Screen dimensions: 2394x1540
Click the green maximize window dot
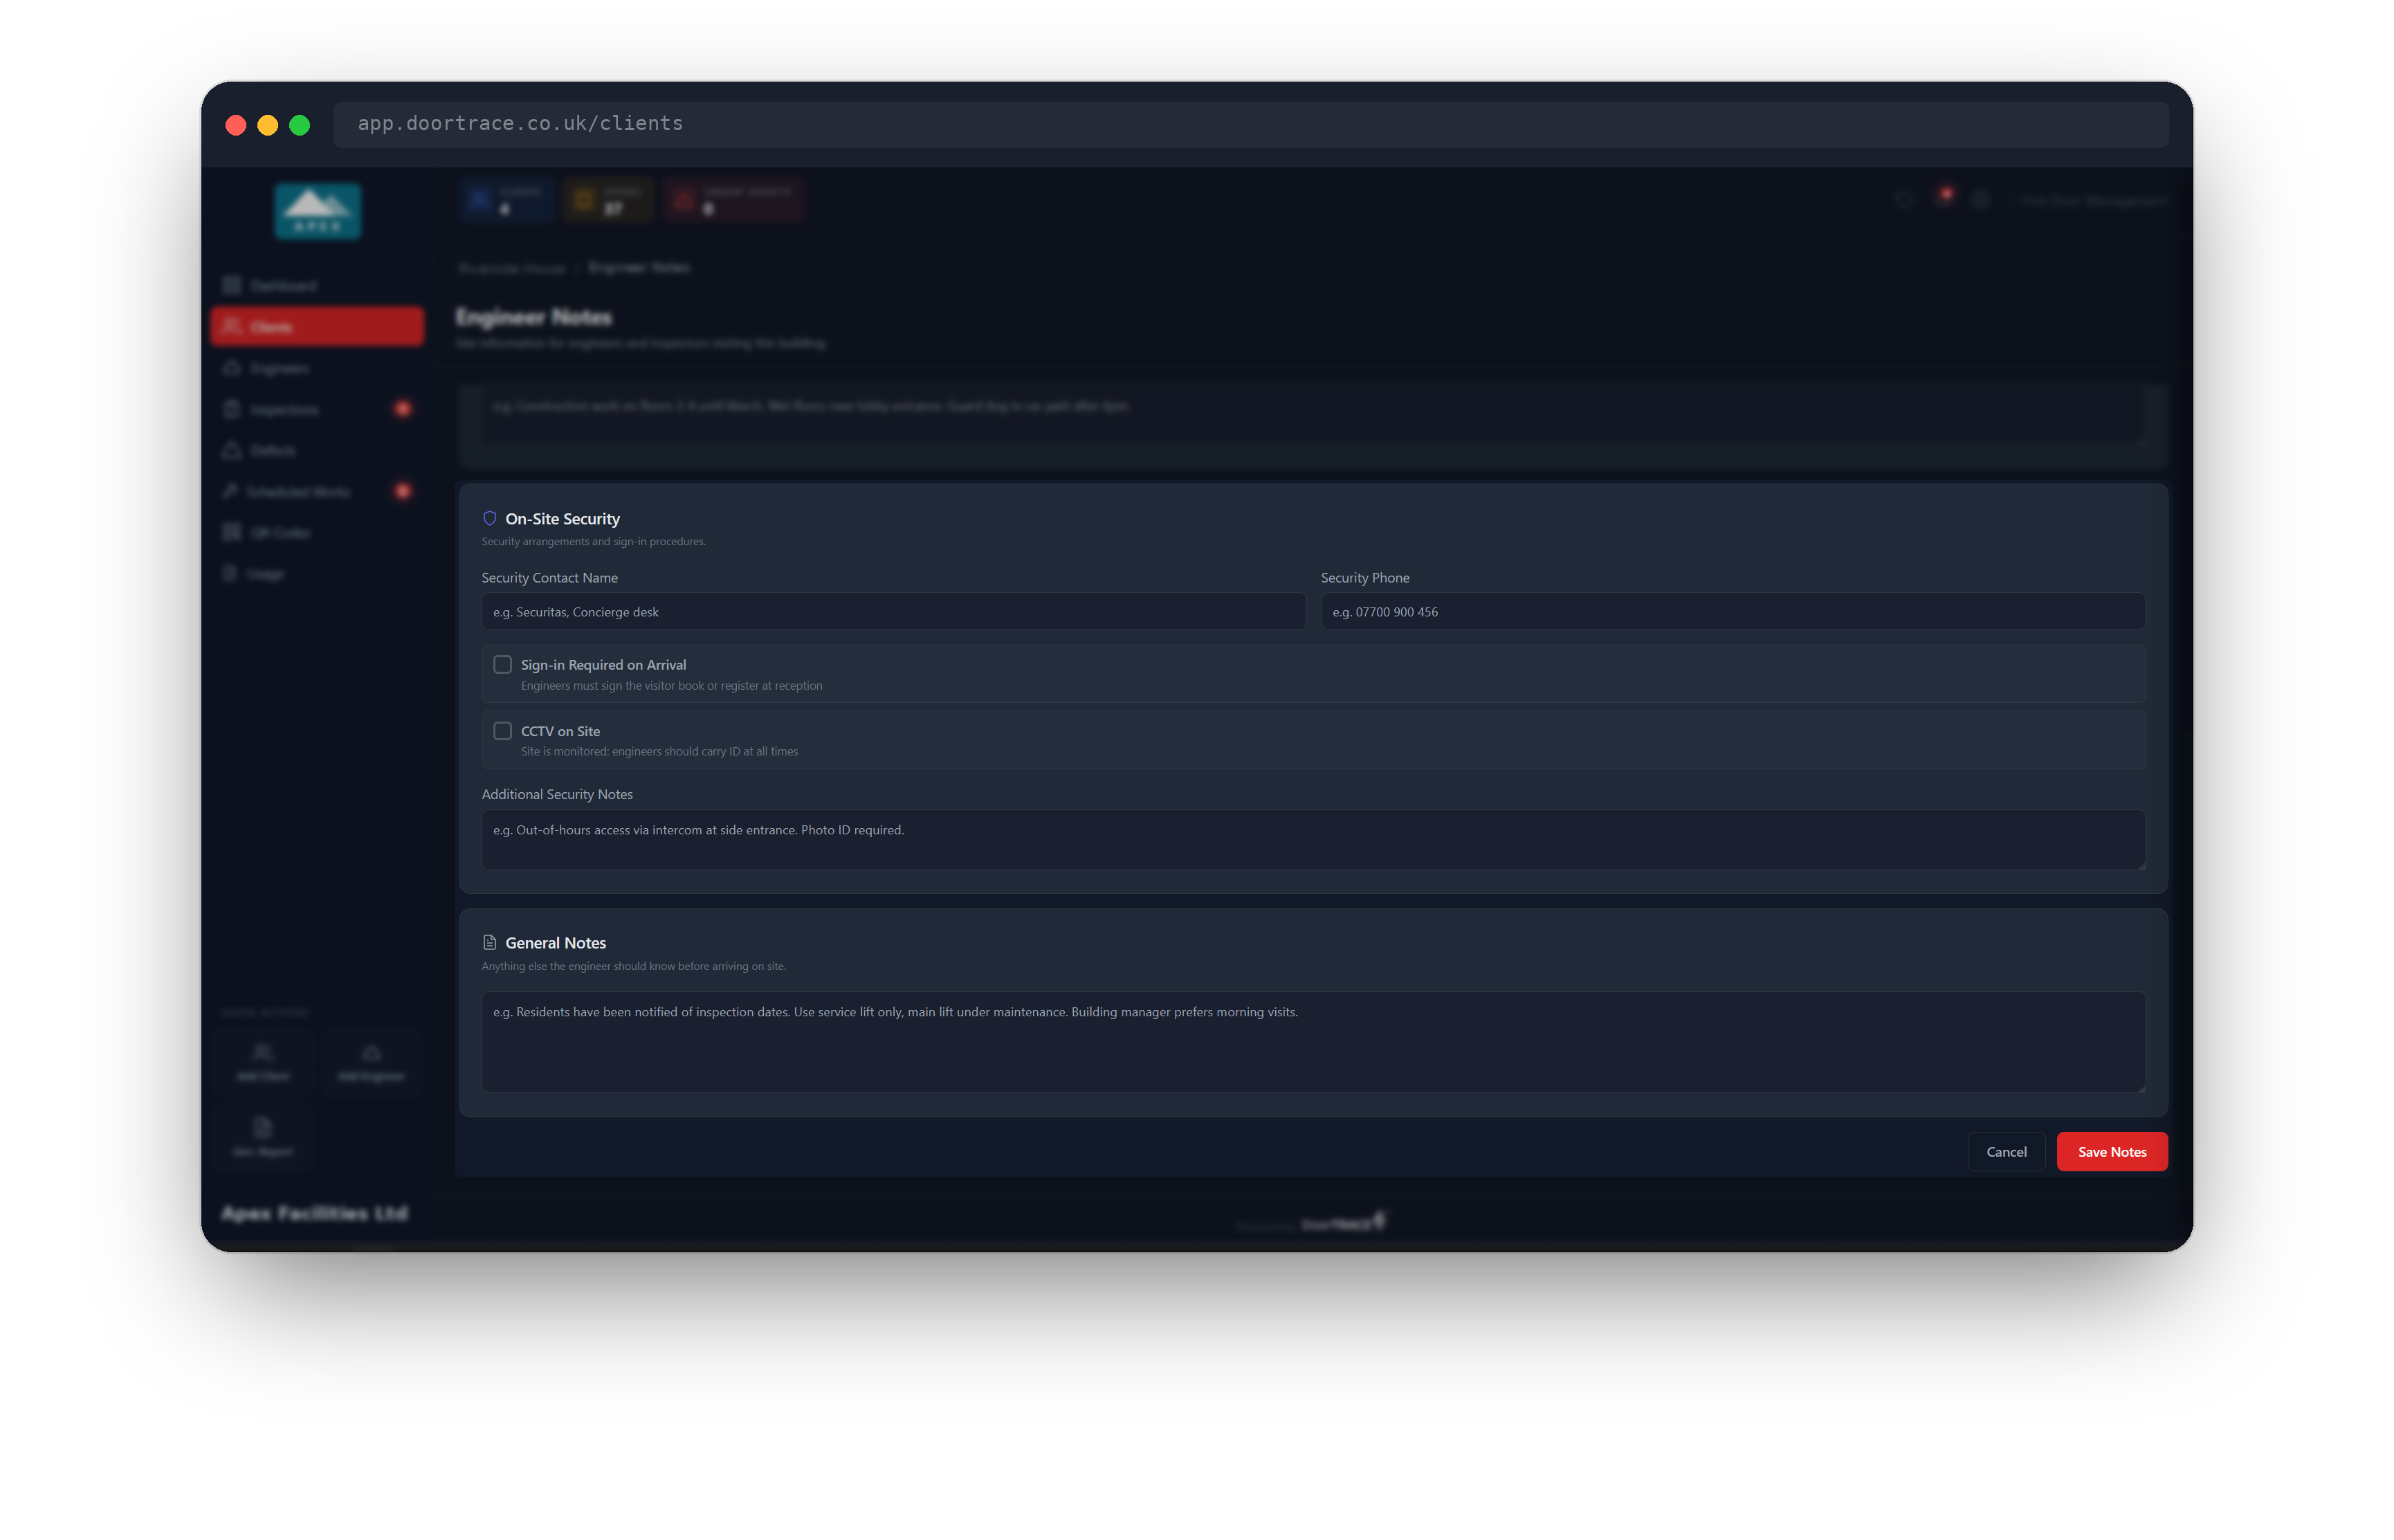pos(299,125)
